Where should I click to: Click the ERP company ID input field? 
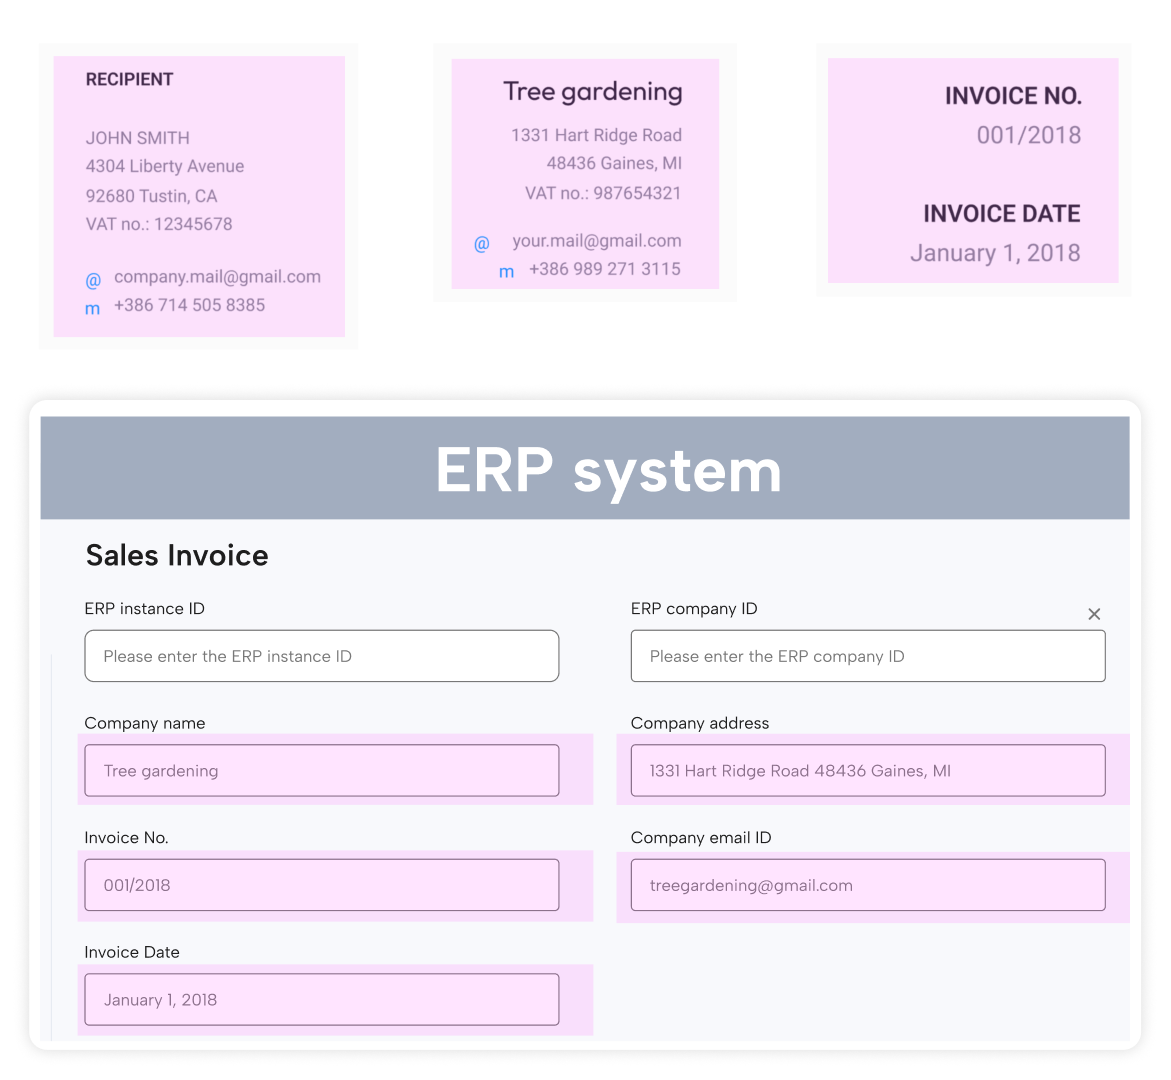(867, 656)
